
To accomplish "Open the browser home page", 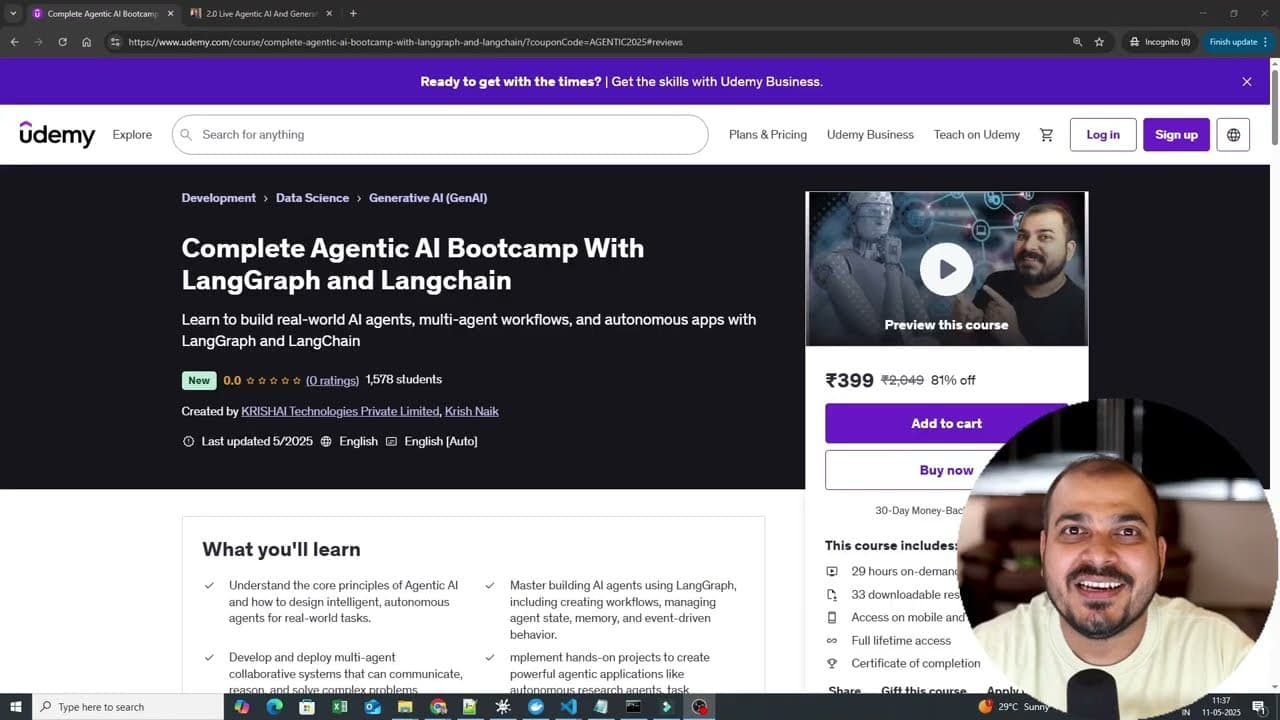I will [x=87, y=42].
